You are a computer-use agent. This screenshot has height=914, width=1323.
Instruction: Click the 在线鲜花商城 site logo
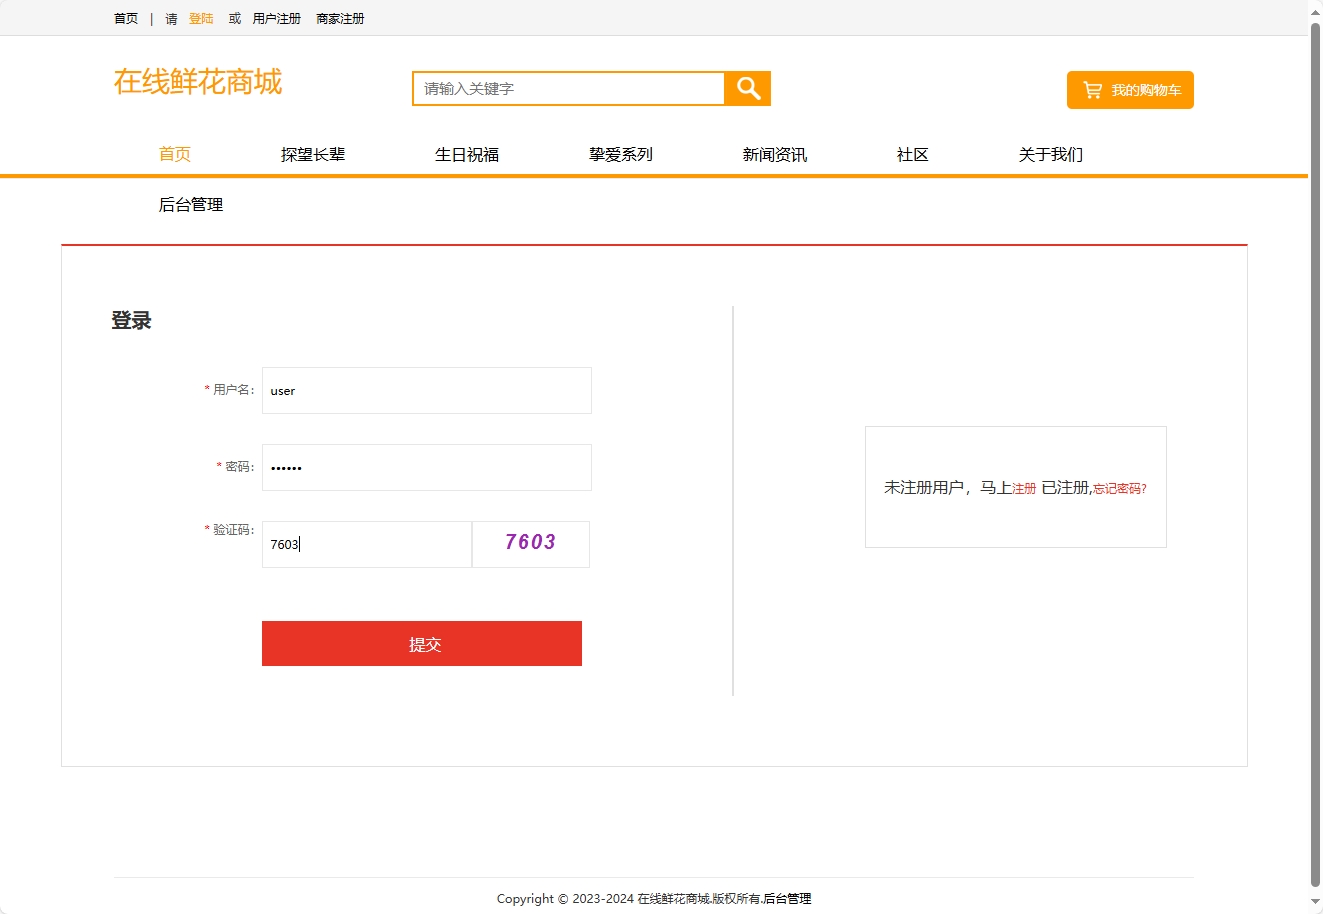point(197,83)
